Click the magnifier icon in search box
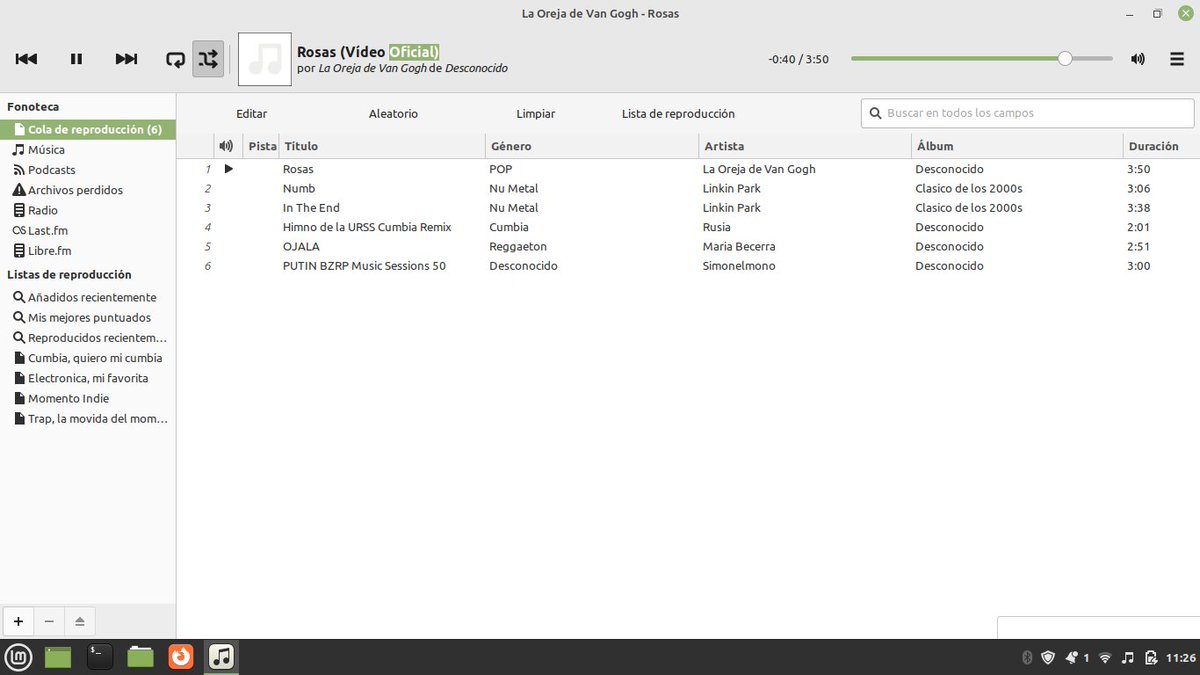The width and height of the screenshot is (1200, 675). 876,113
